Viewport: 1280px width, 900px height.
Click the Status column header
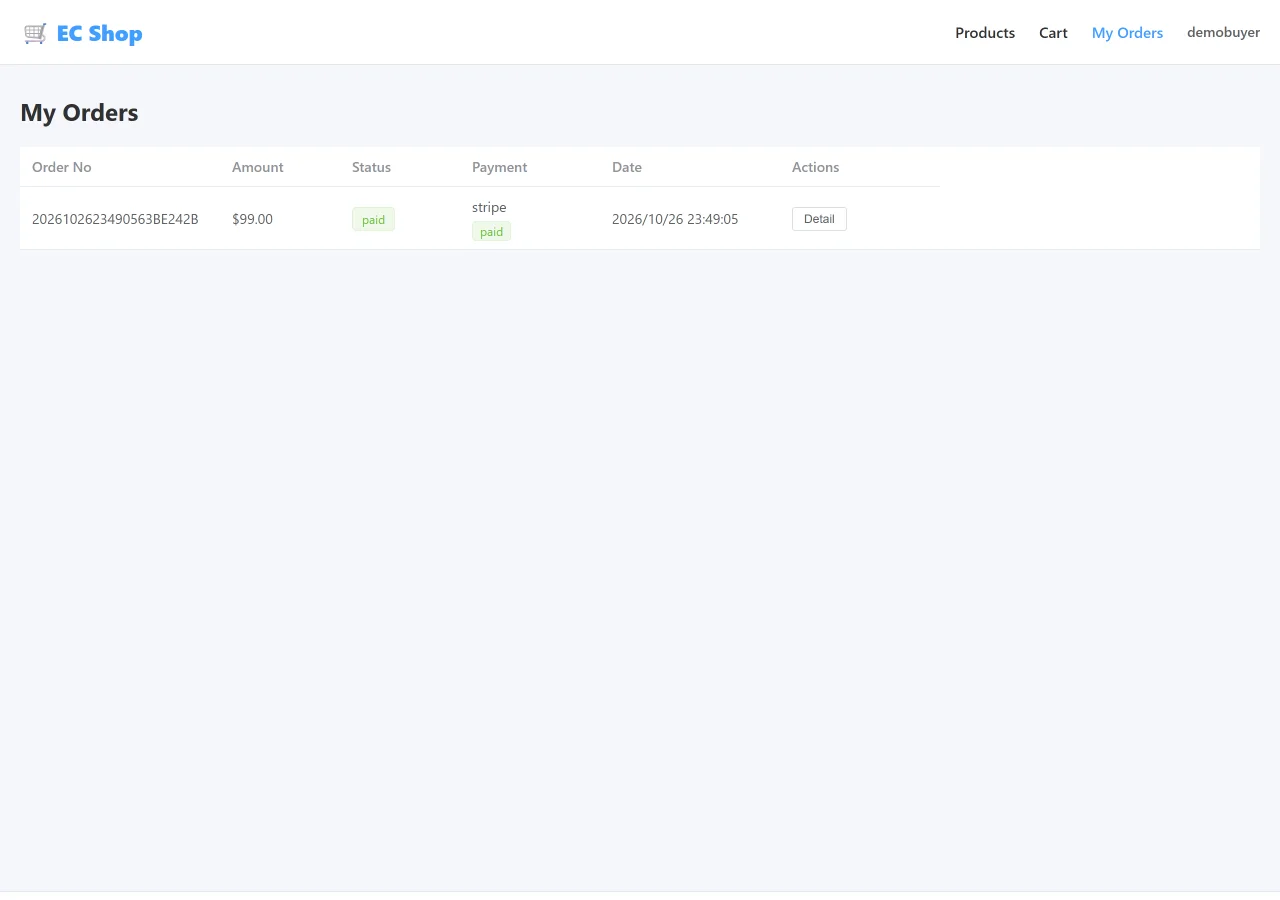click(371, 167)
